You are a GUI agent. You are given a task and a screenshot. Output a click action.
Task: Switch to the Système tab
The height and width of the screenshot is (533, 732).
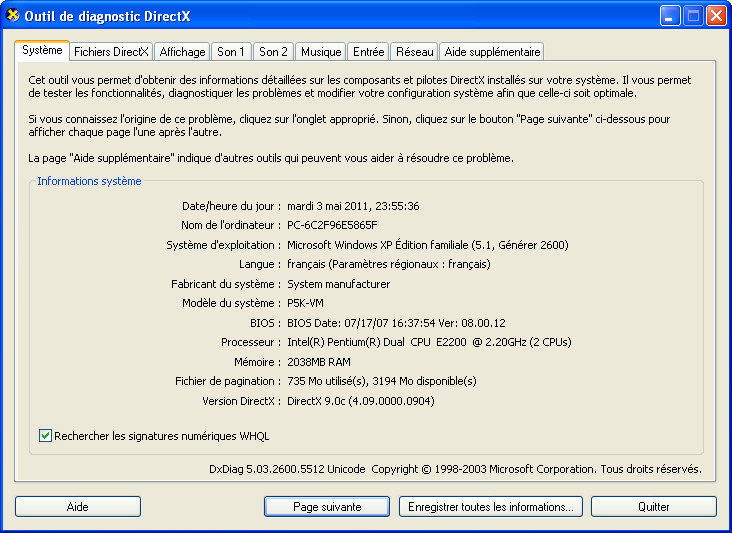[x=42, y=50]
